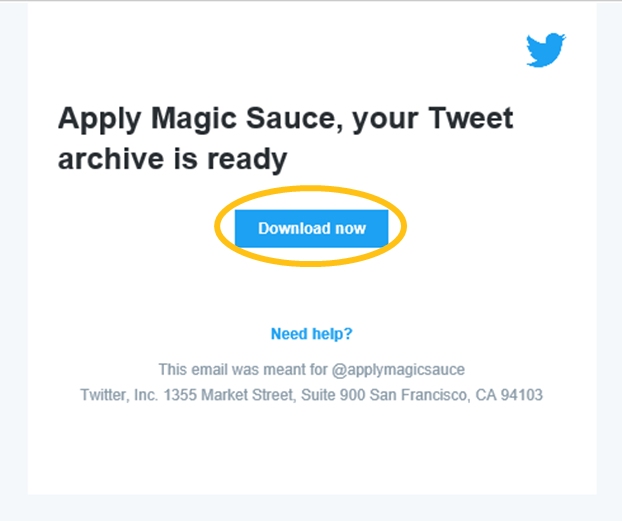Click '1355 Market Street' in the address
Viewport: 622px width, 521px height.
coord(229,395)
